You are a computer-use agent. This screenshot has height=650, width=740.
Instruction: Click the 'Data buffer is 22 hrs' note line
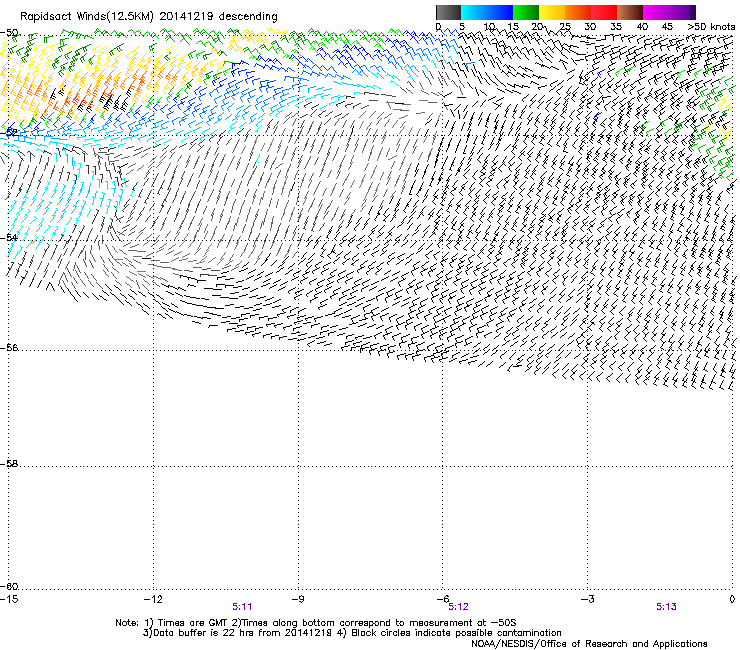click(352, 633)
